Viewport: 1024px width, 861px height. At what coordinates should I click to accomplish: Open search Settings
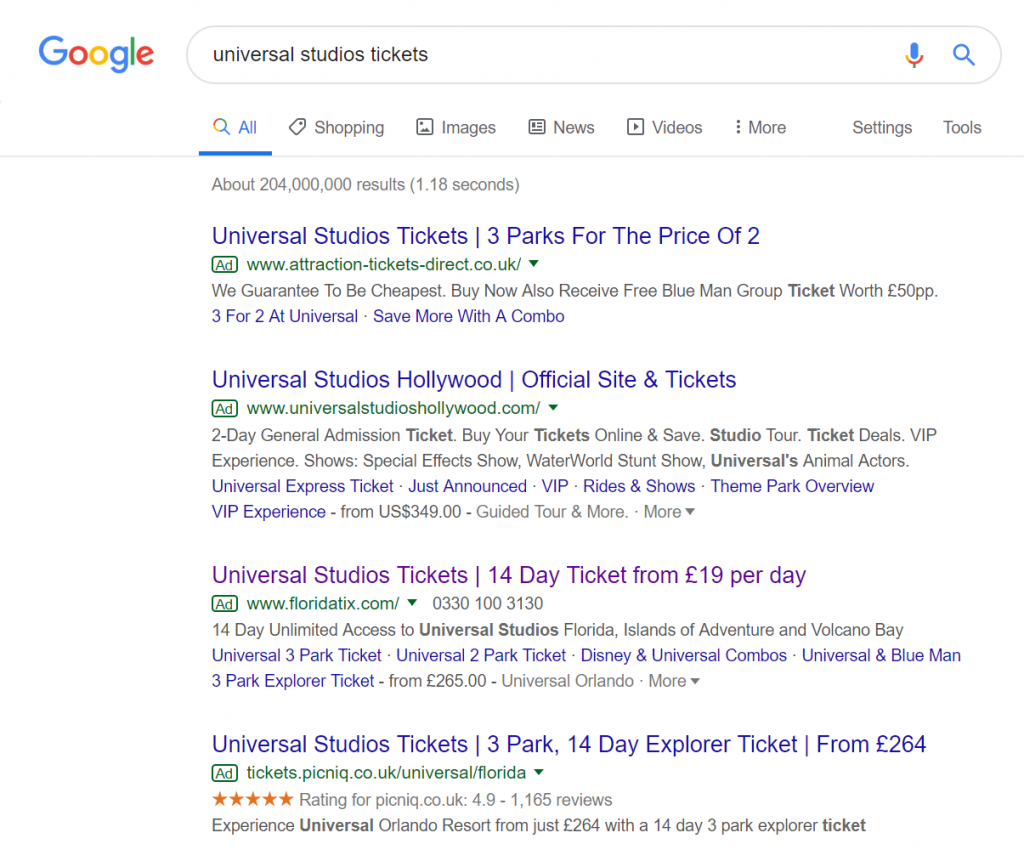pos(882,127)
